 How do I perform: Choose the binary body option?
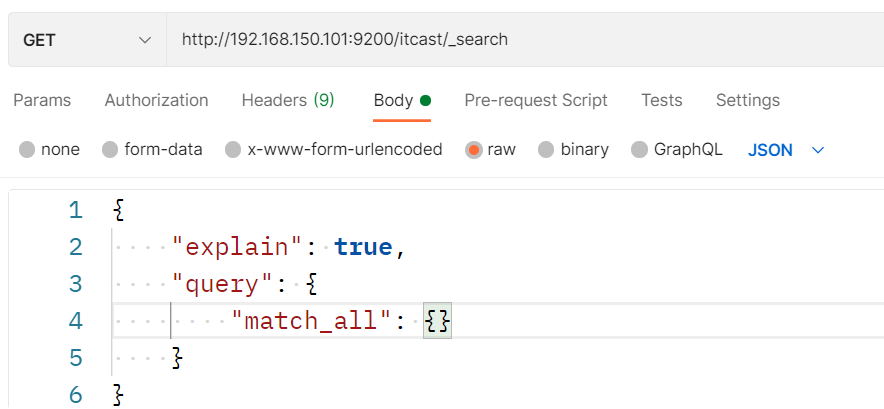click(546, 150)
